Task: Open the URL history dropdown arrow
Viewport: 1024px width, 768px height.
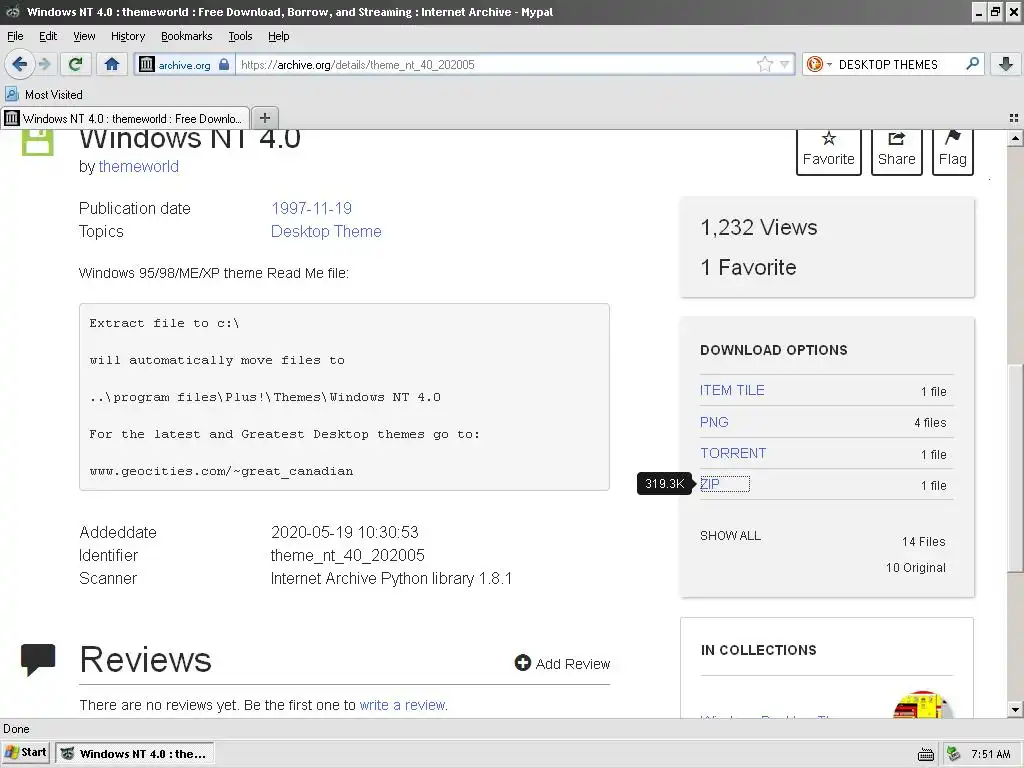Action: click(x=784, y=64)
